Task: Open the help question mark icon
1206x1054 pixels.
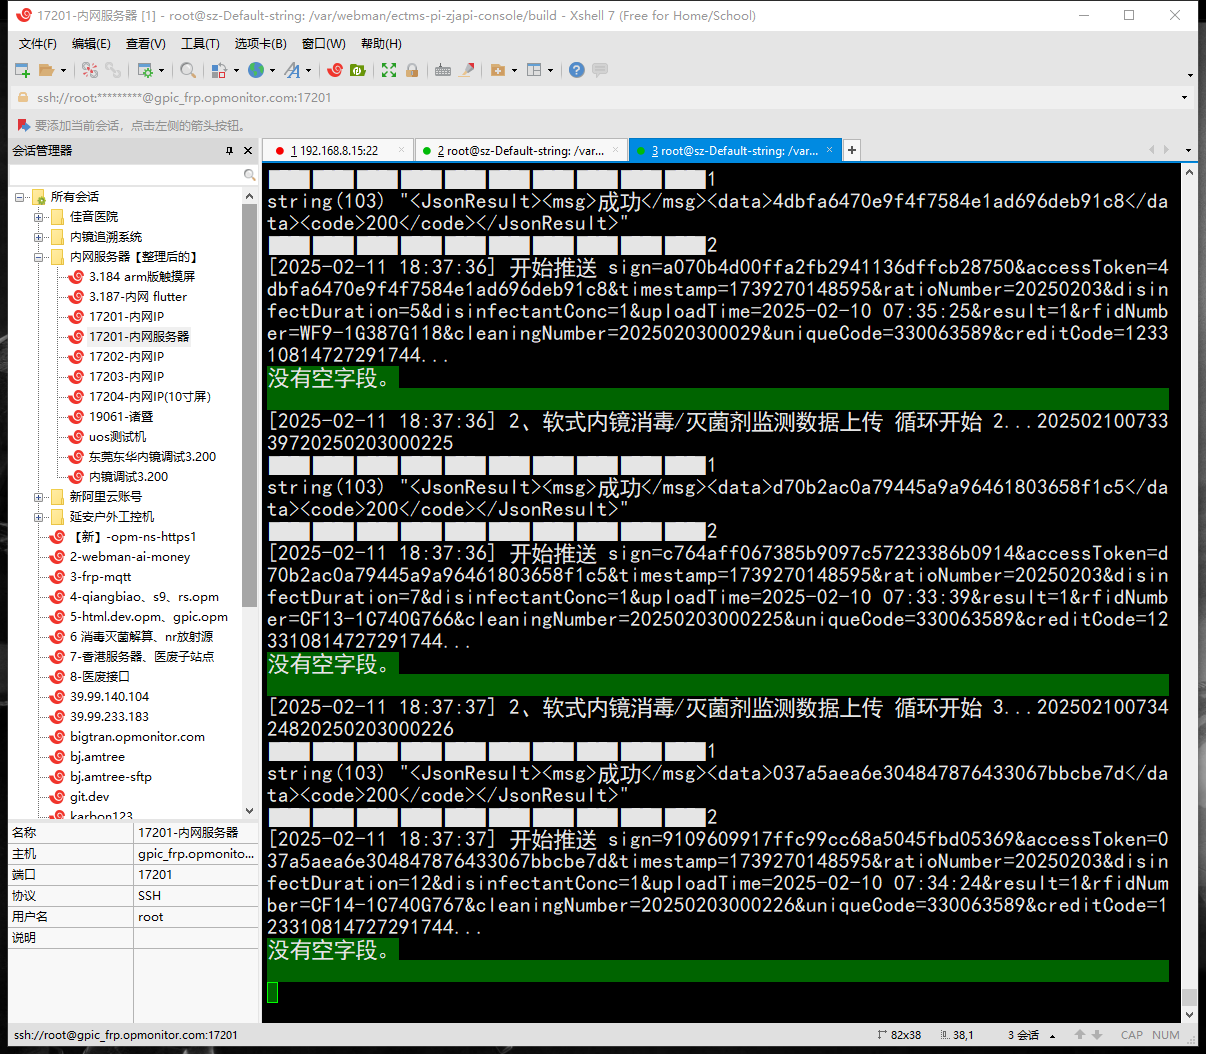Action: 577,70
